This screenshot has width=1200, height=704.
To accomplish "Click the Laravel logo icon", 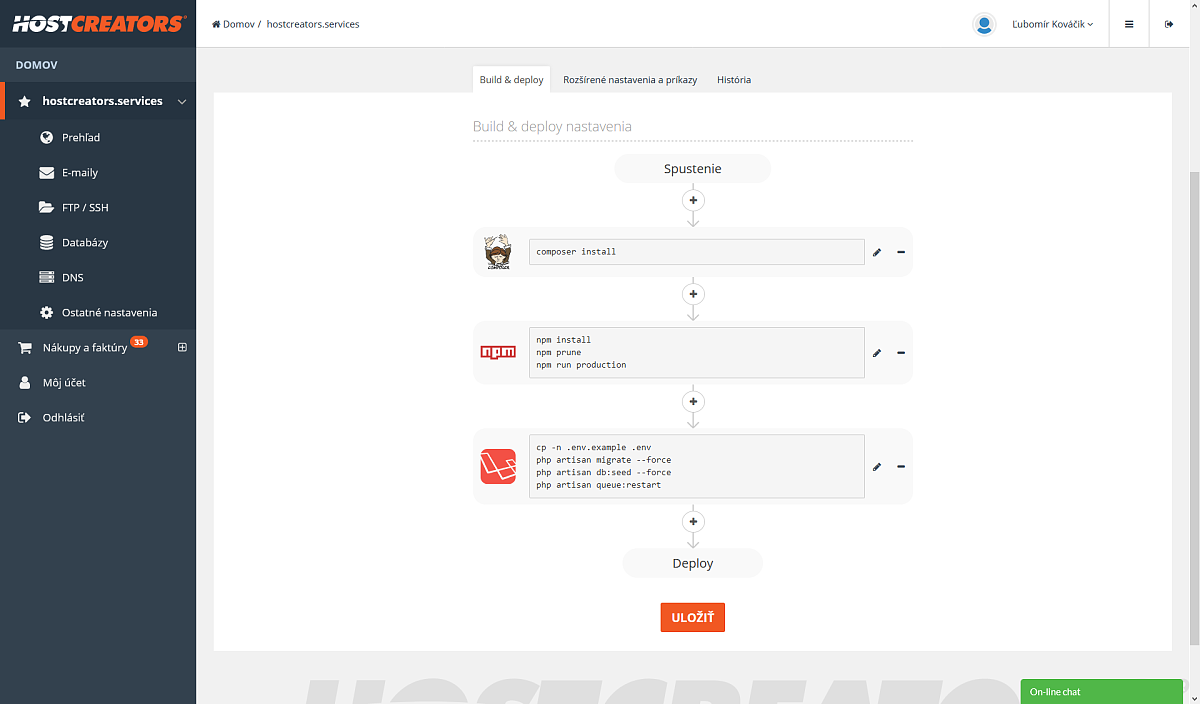I will tap(498, 466).
